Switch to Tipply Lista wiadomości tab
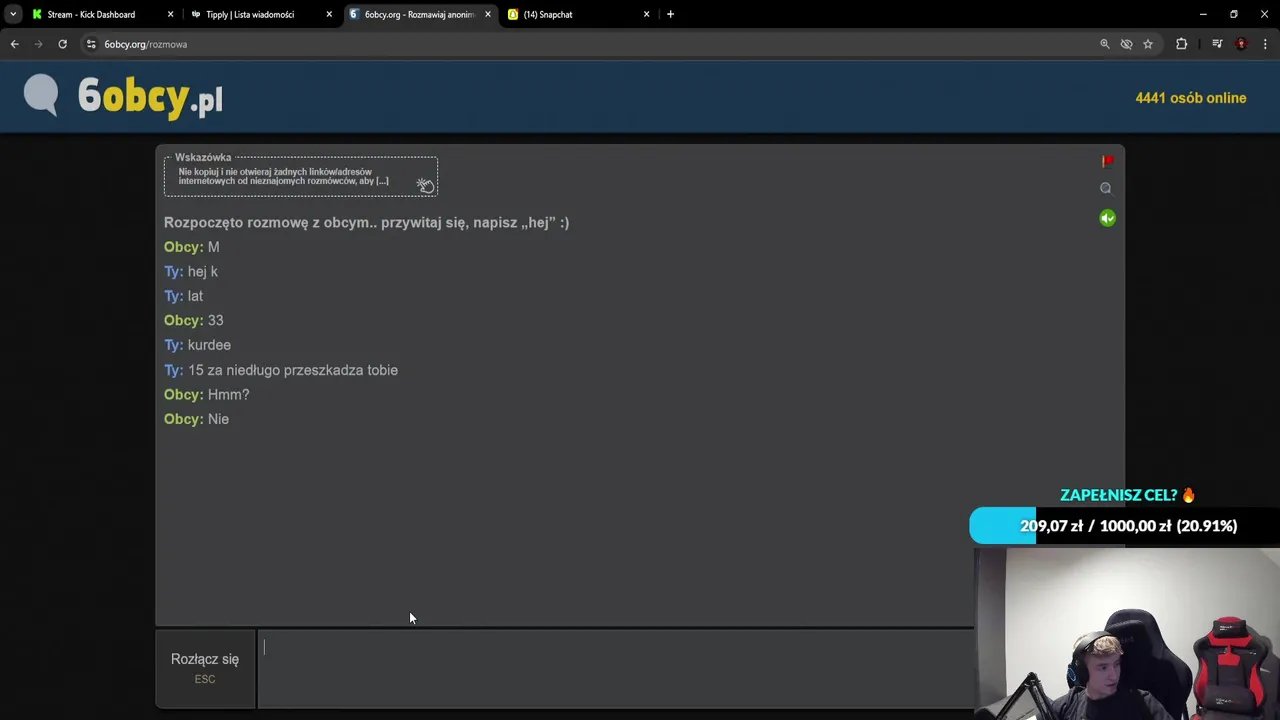1280x720 pixels. (x=250, y=15)
